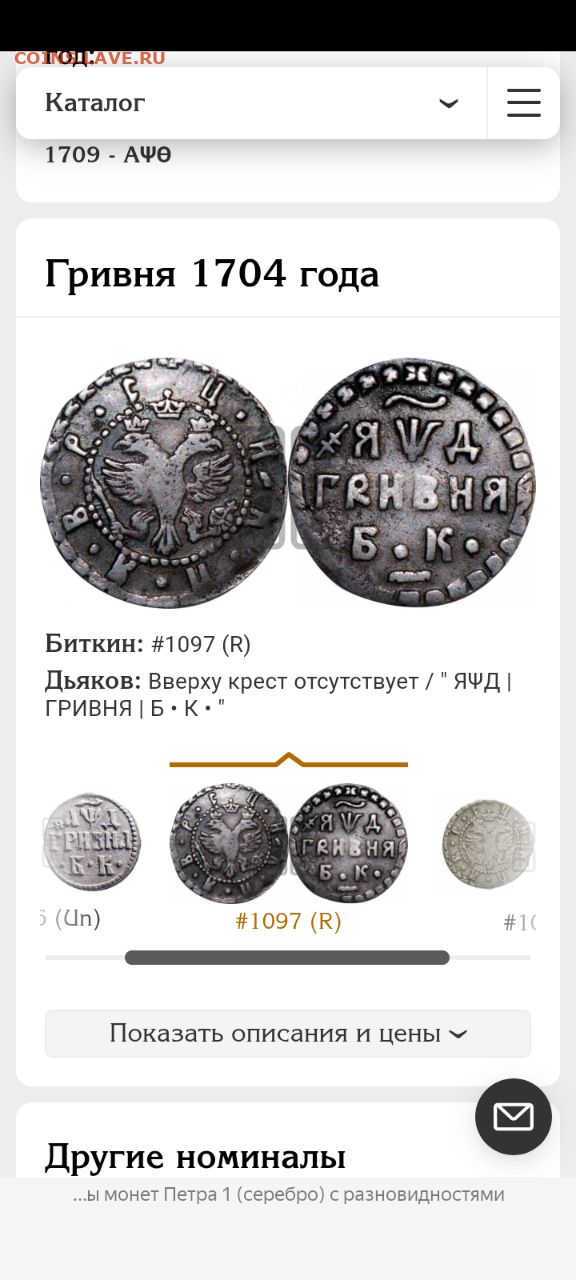Open the hamburger menu icon
This screenshot has width=576, height=1280.
coord(523,103)
